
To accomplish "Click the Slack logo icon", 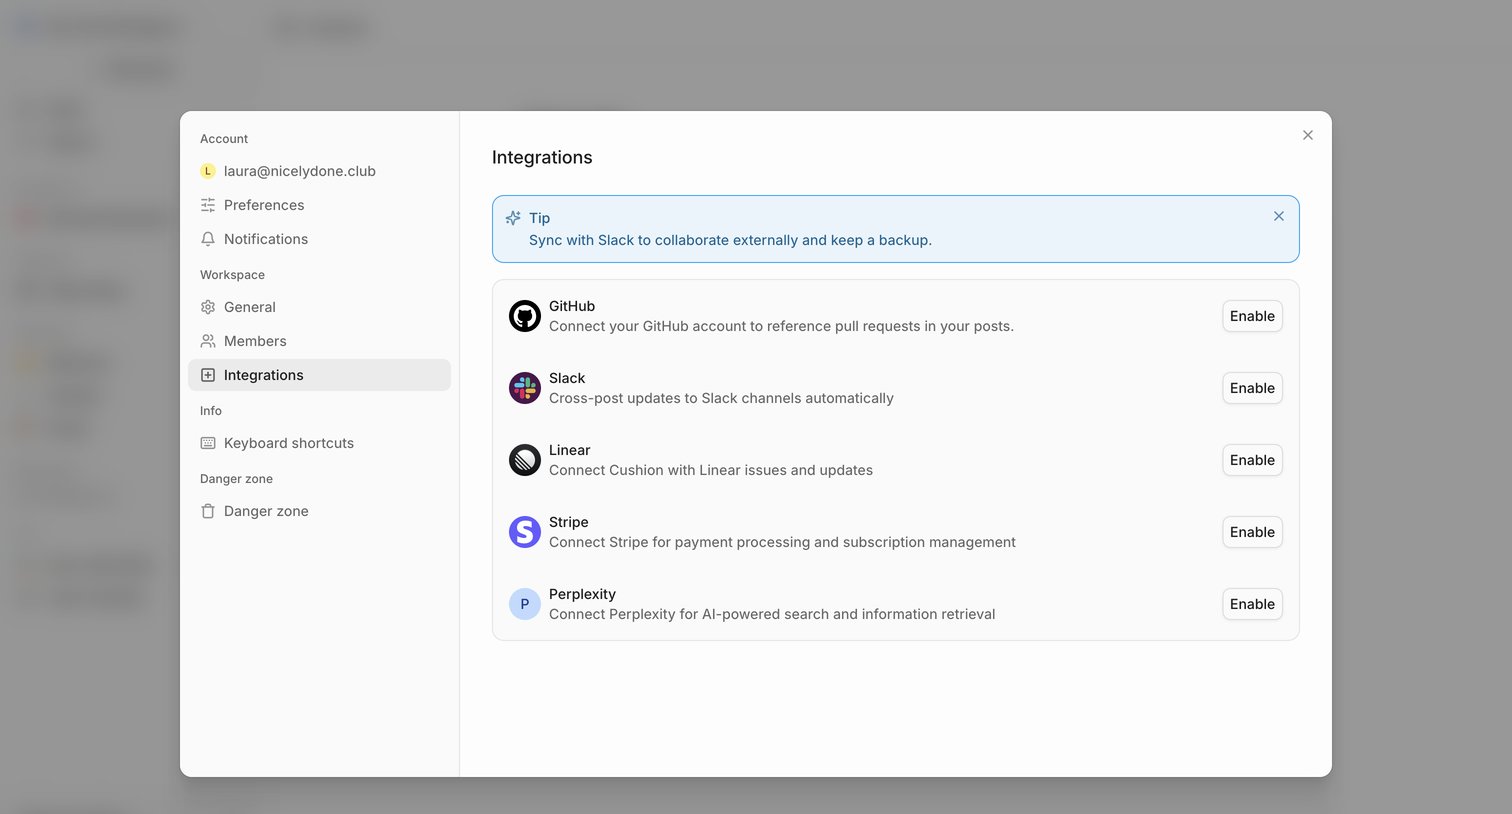I will [x=525, y=388].
